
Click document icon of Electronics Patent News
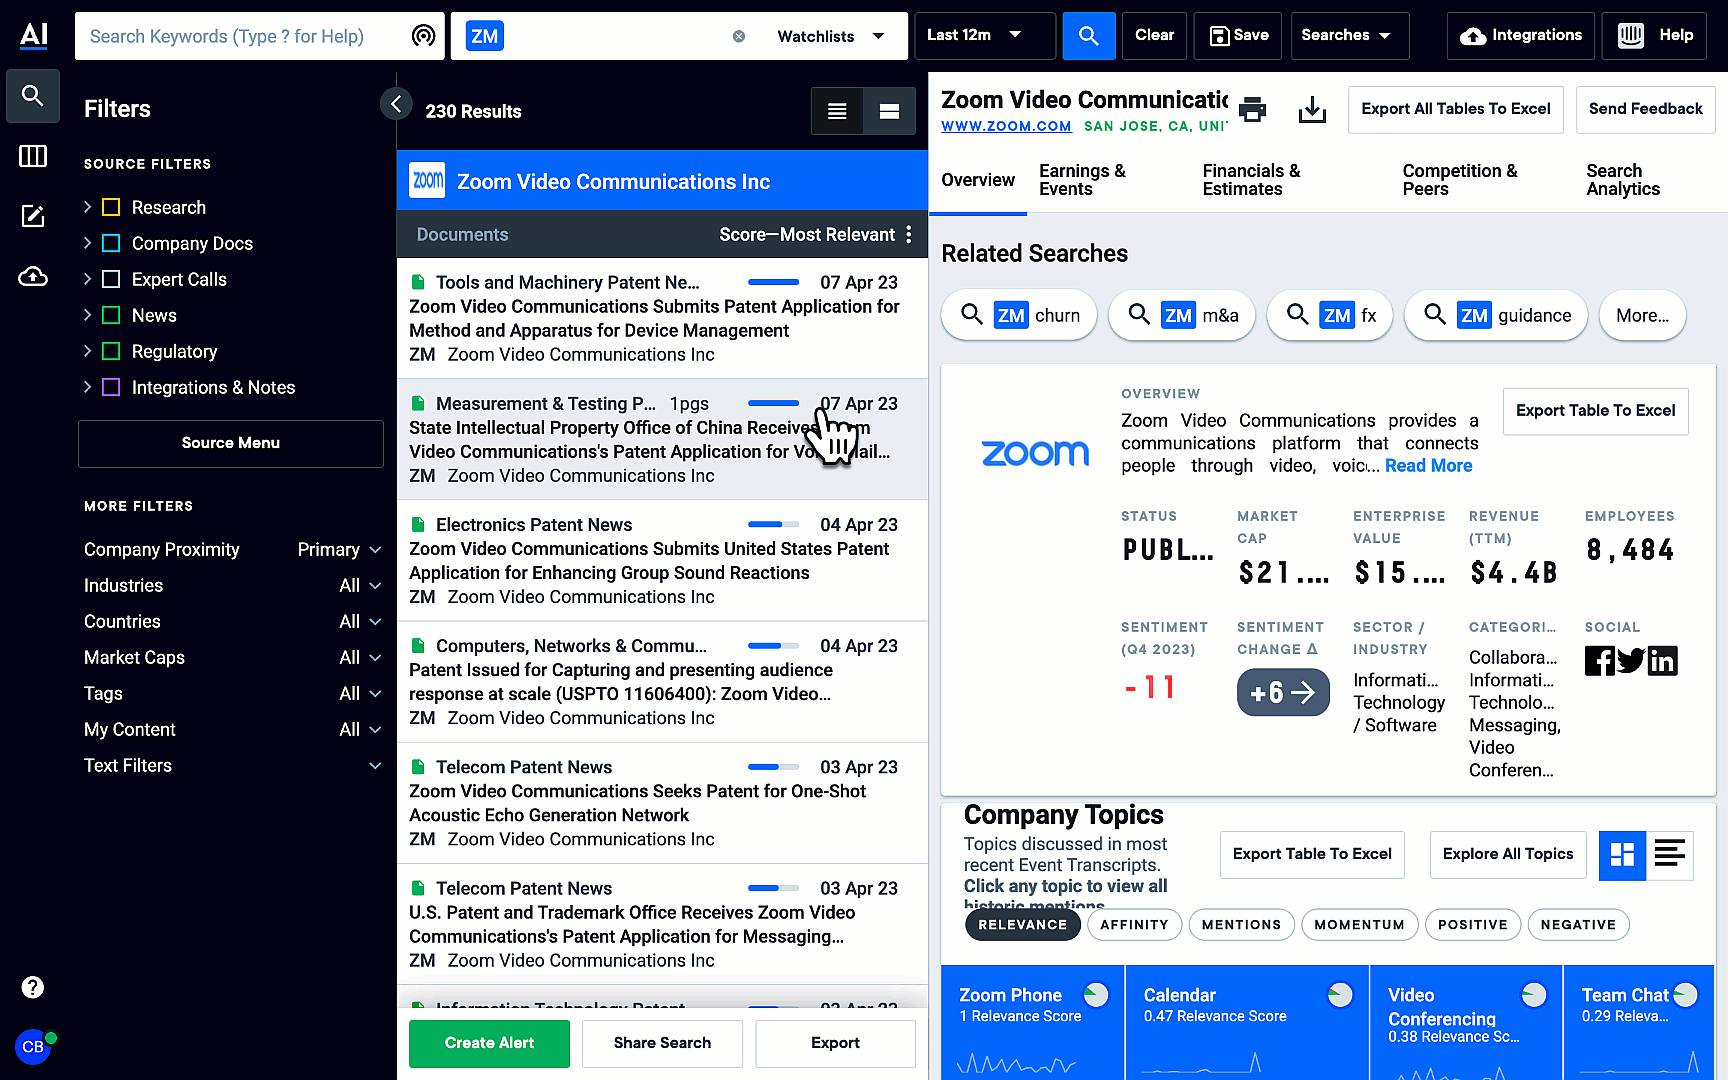[418, 524]
